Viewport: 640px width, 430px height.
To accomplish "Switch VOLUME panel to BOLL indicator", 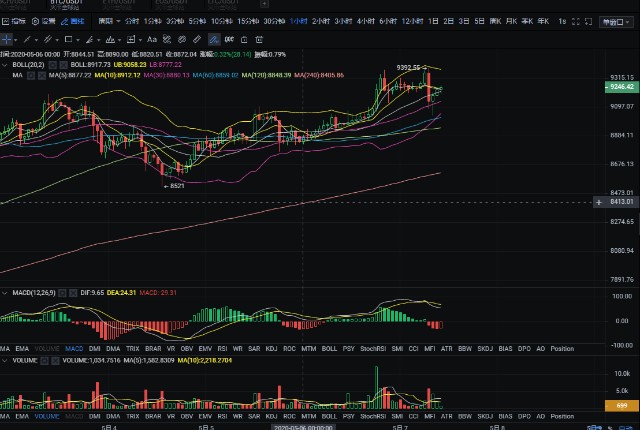I will pos(329,417).
